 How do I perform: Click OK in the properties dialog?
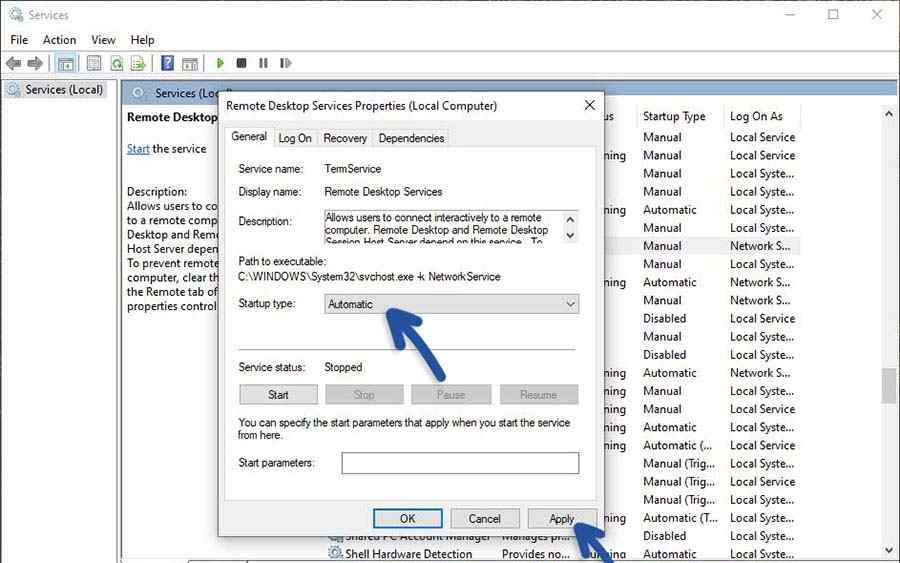pos(408,519)
